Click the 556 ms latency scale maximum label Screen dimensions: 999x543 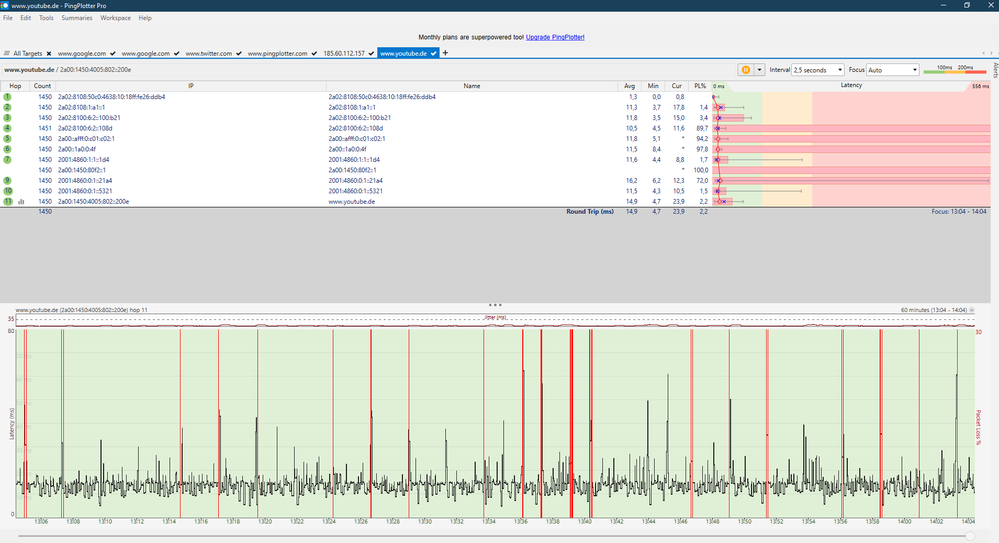981,87
